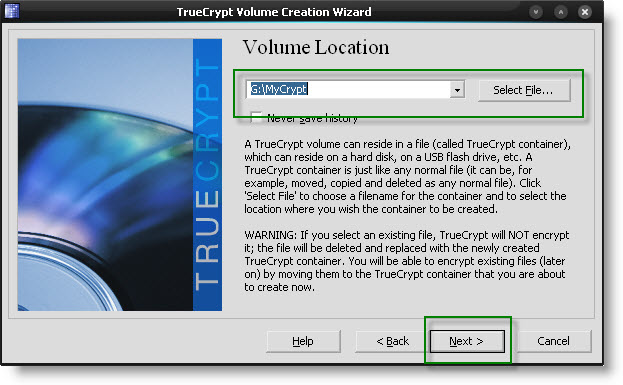
Task: Click the highlighted G:\MyCrypt path text
Action: click(279, 89)
